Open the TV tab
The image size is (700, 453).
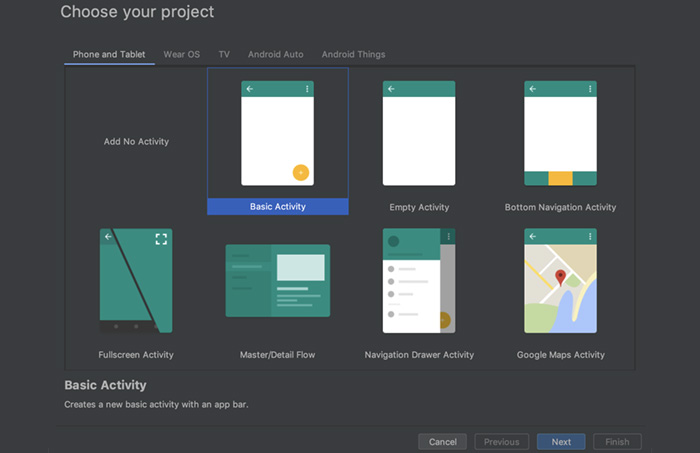click(224, 54)
